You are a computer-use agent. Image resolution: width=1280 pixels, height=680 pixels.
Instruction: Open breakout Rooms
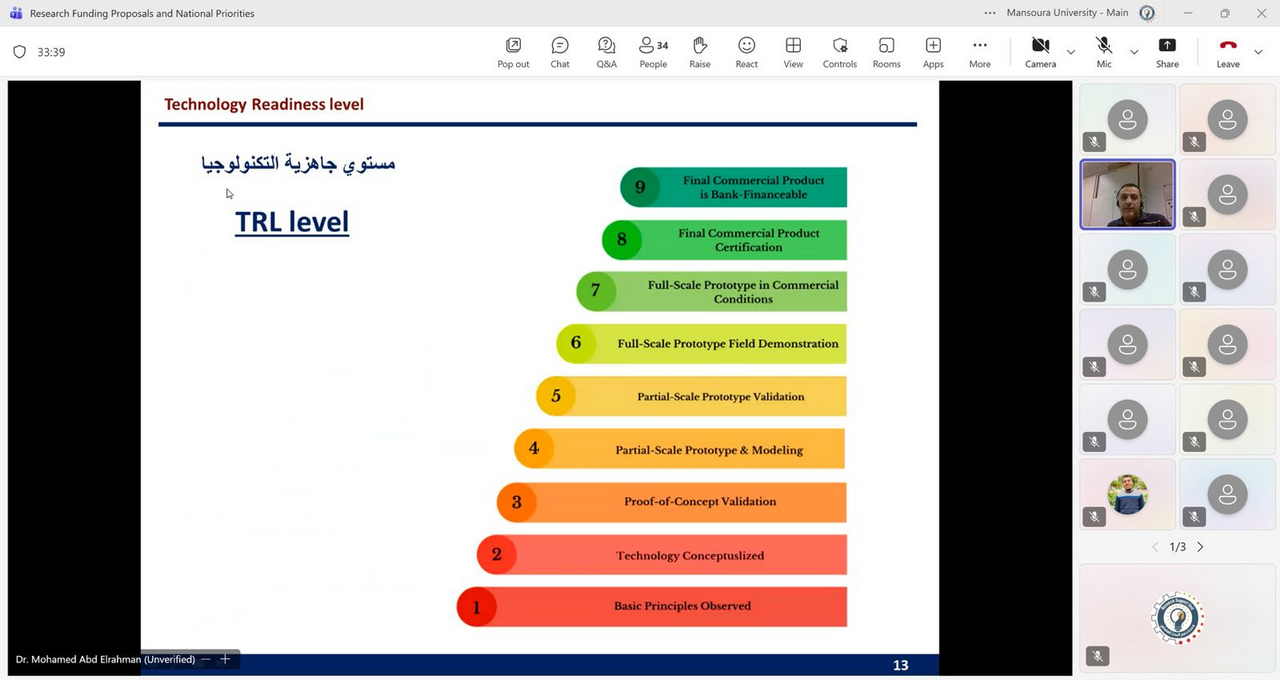coord(886,52)
